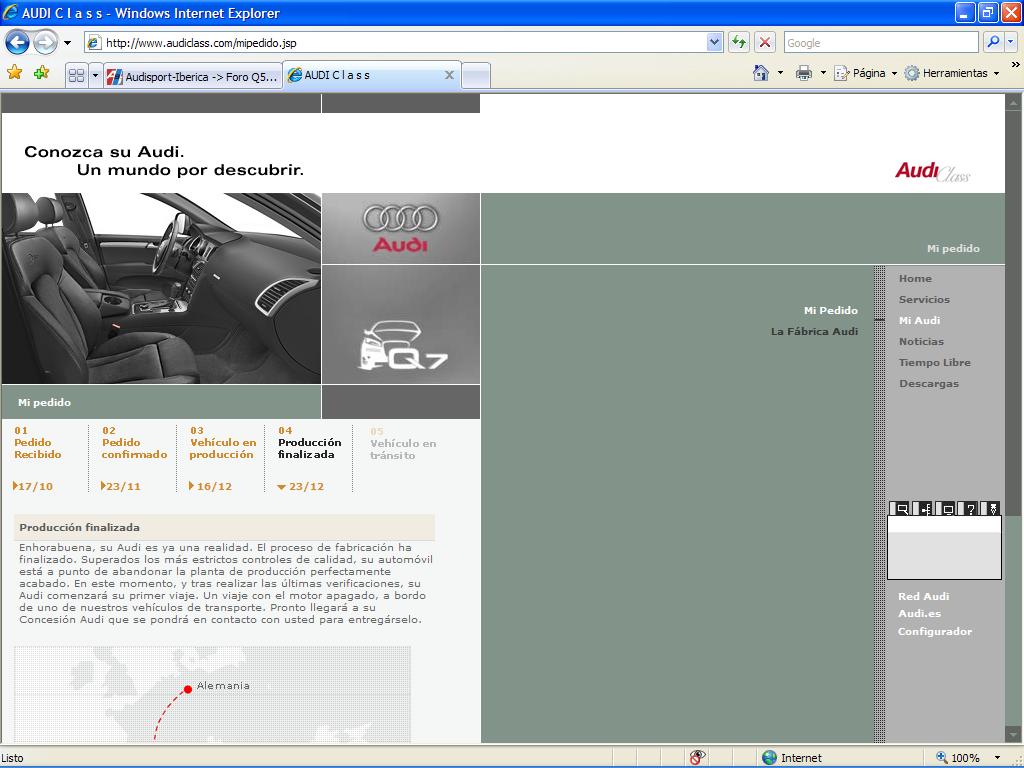
Task: Open the tab list dropdown arrow
Action: pyautogui.click(x=95, y=76)
